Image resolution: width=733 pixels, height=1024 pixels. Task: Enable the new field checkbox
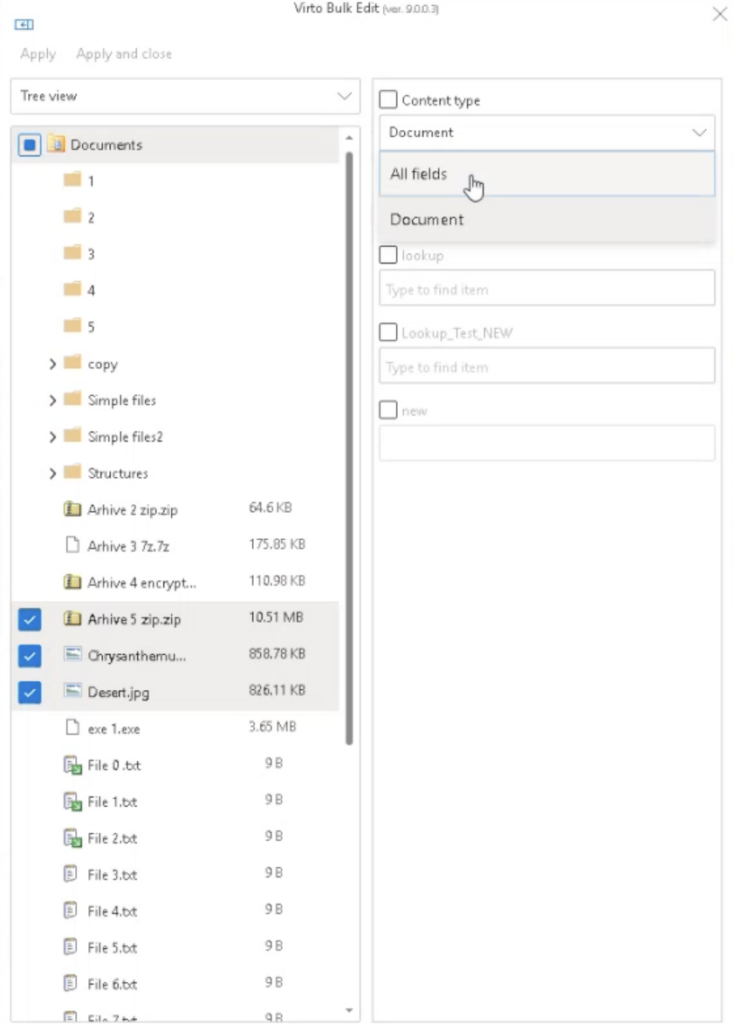[x=388, y=410]
